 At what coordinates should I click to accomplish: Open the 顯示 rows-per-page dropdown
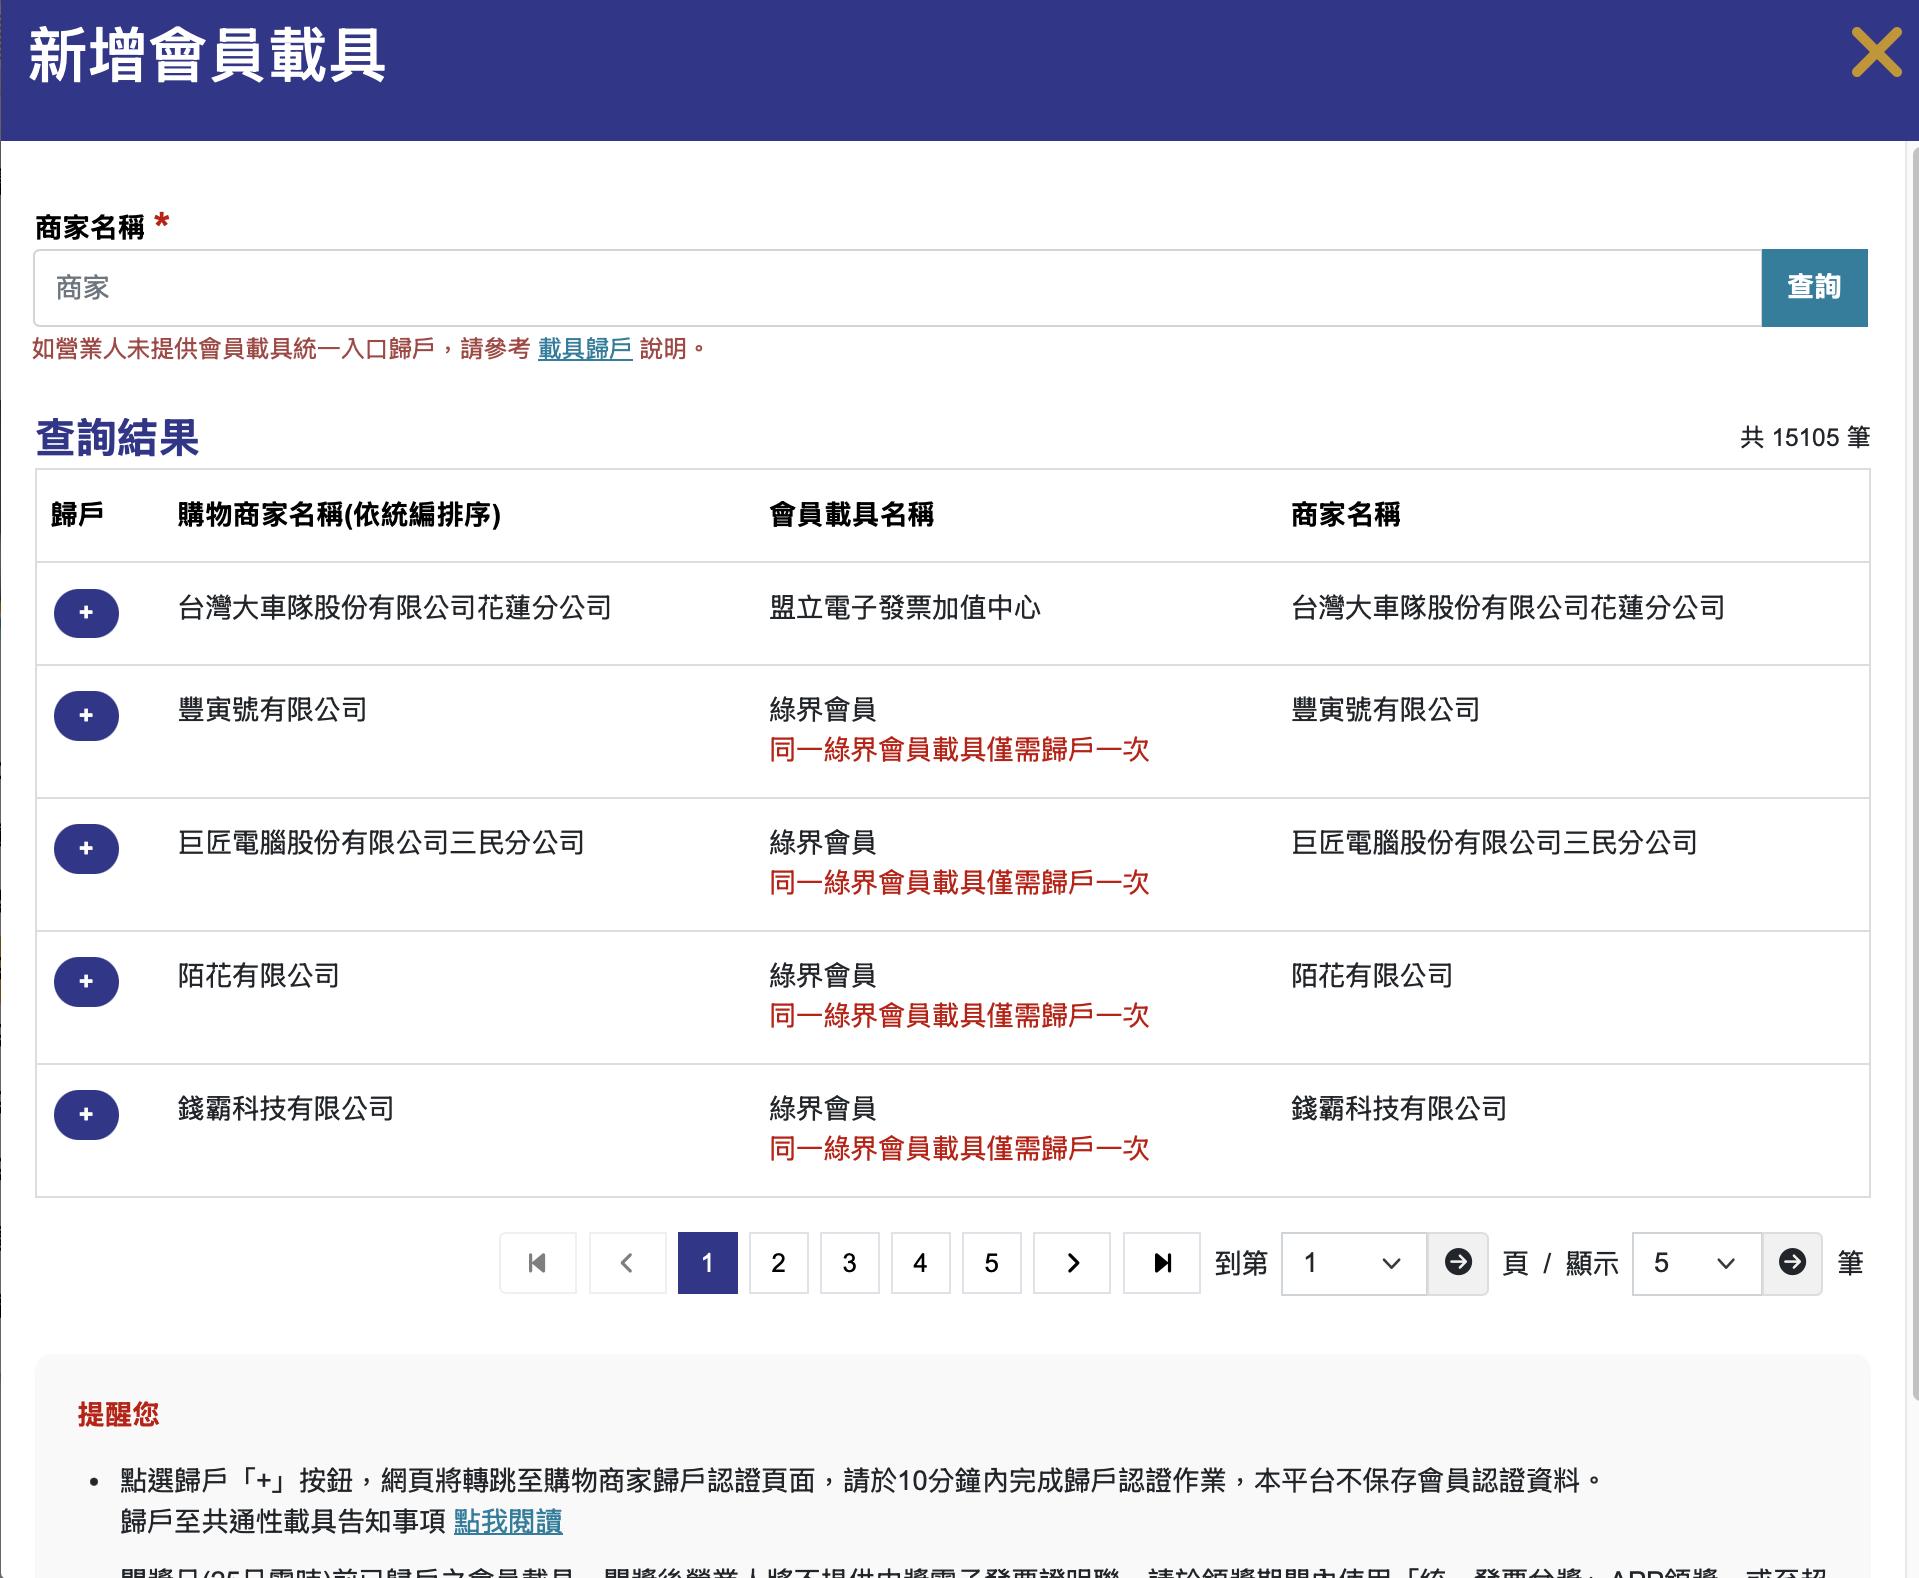tap(1697, 1263)
